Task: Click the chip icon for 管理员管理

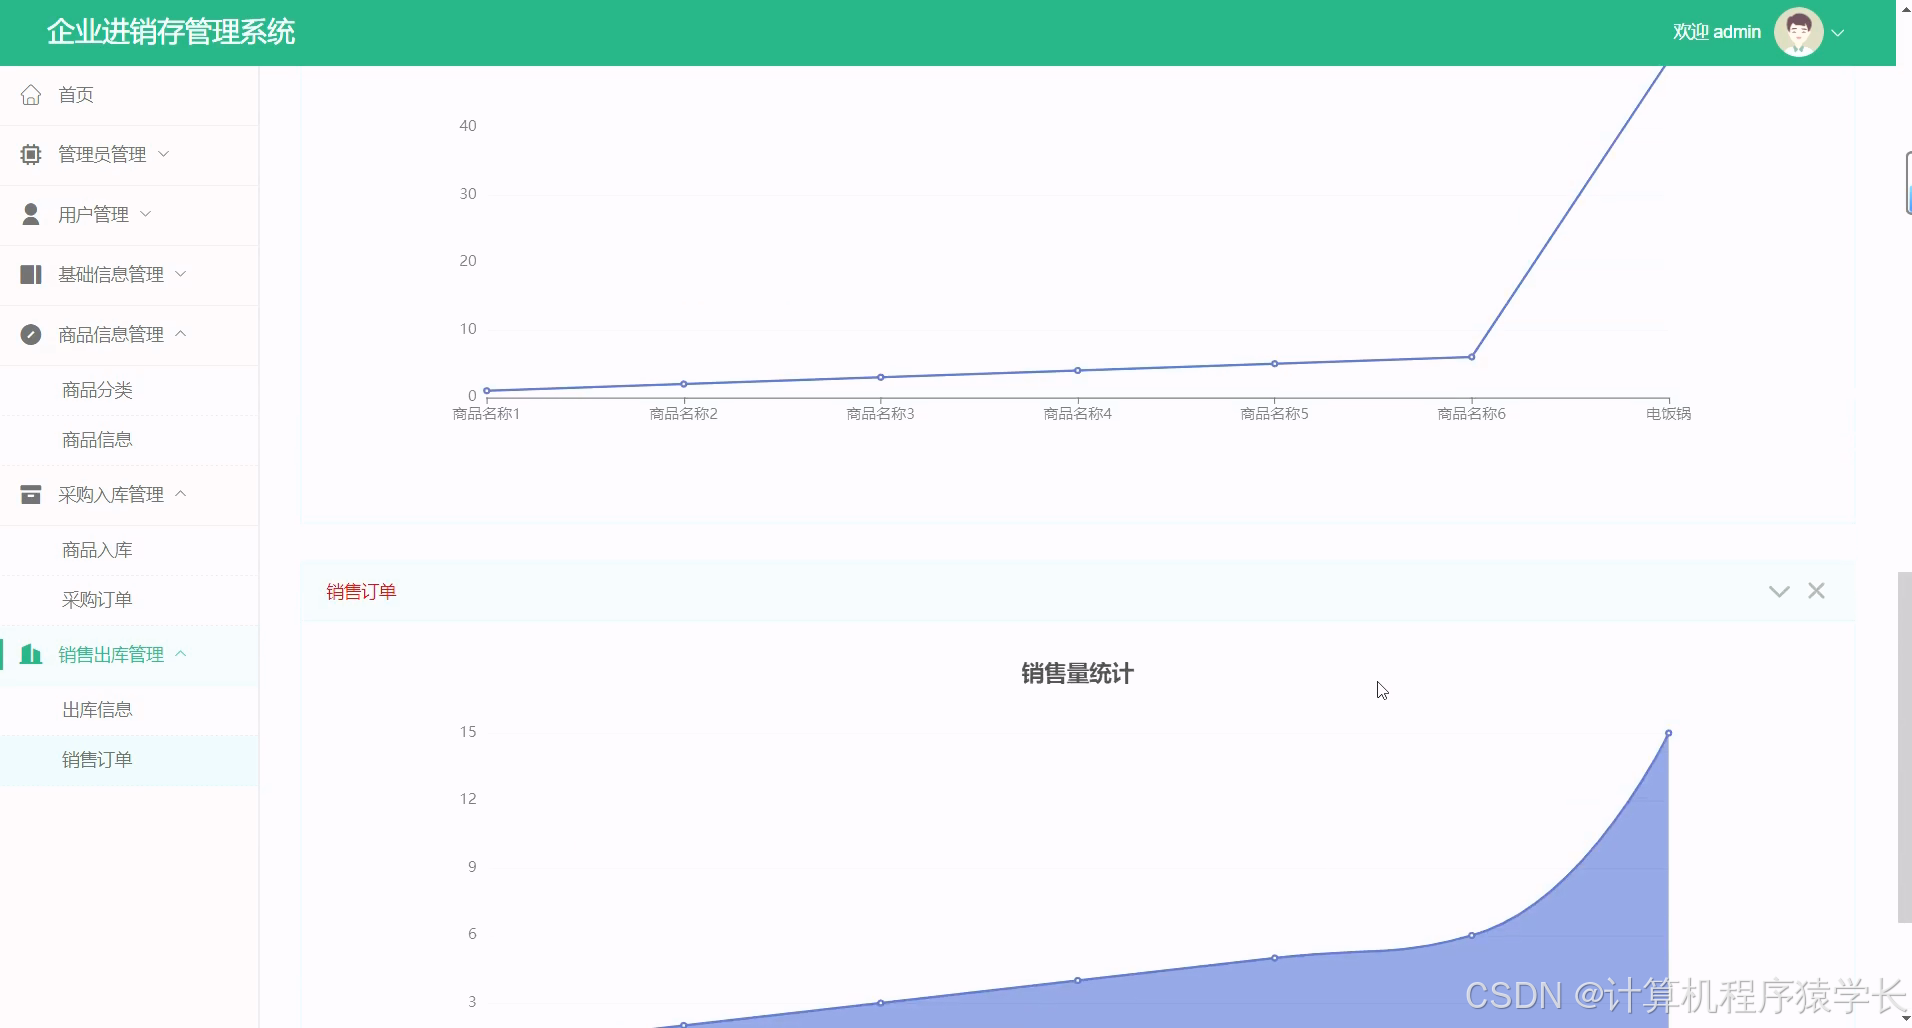Action: (x=31, y=155)
